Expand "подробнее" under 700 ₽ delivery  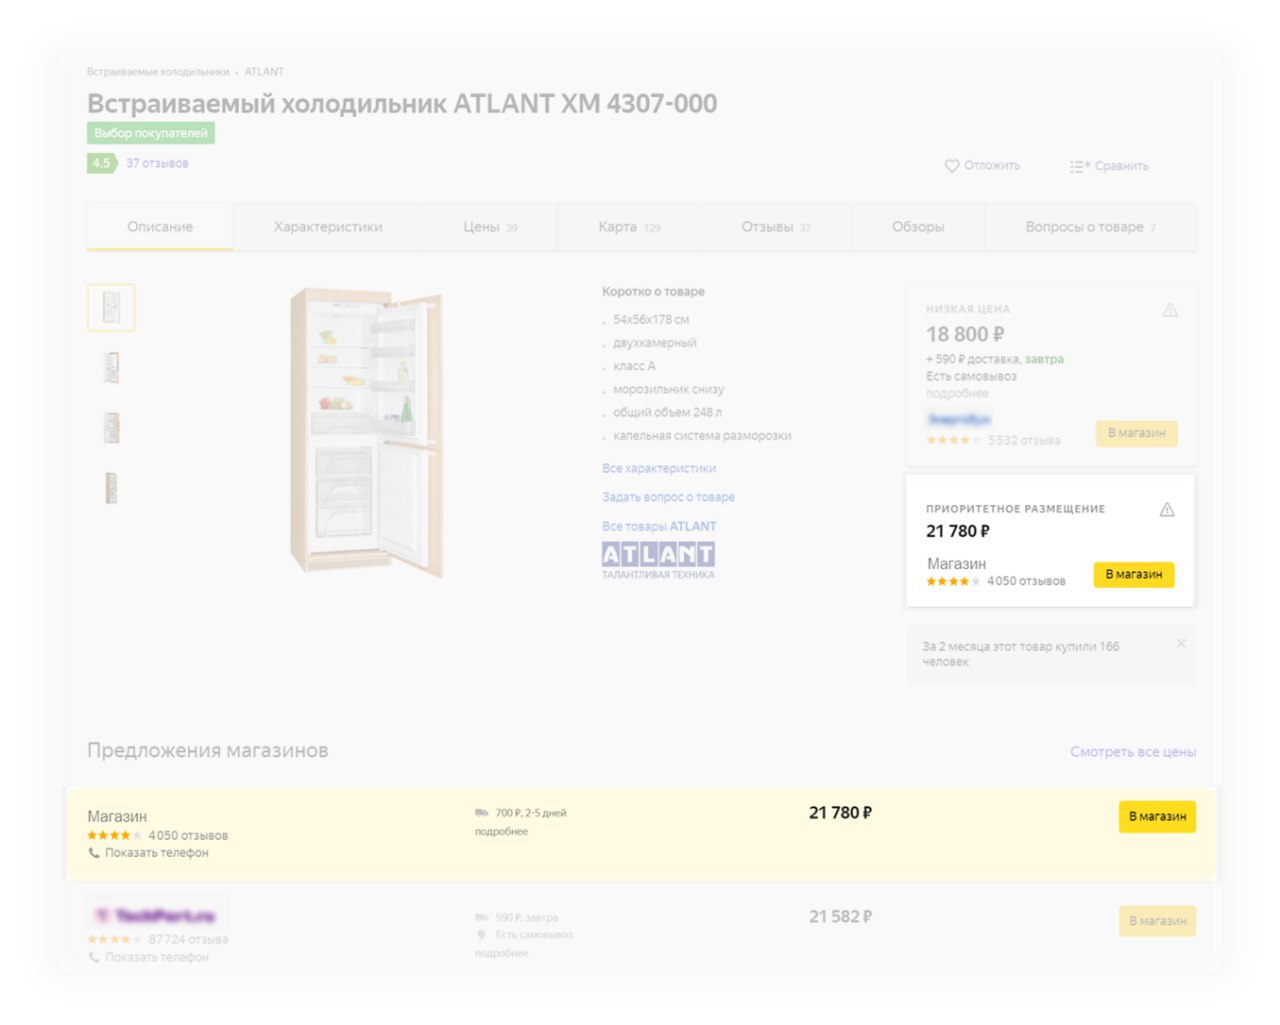tap(501, 832)
